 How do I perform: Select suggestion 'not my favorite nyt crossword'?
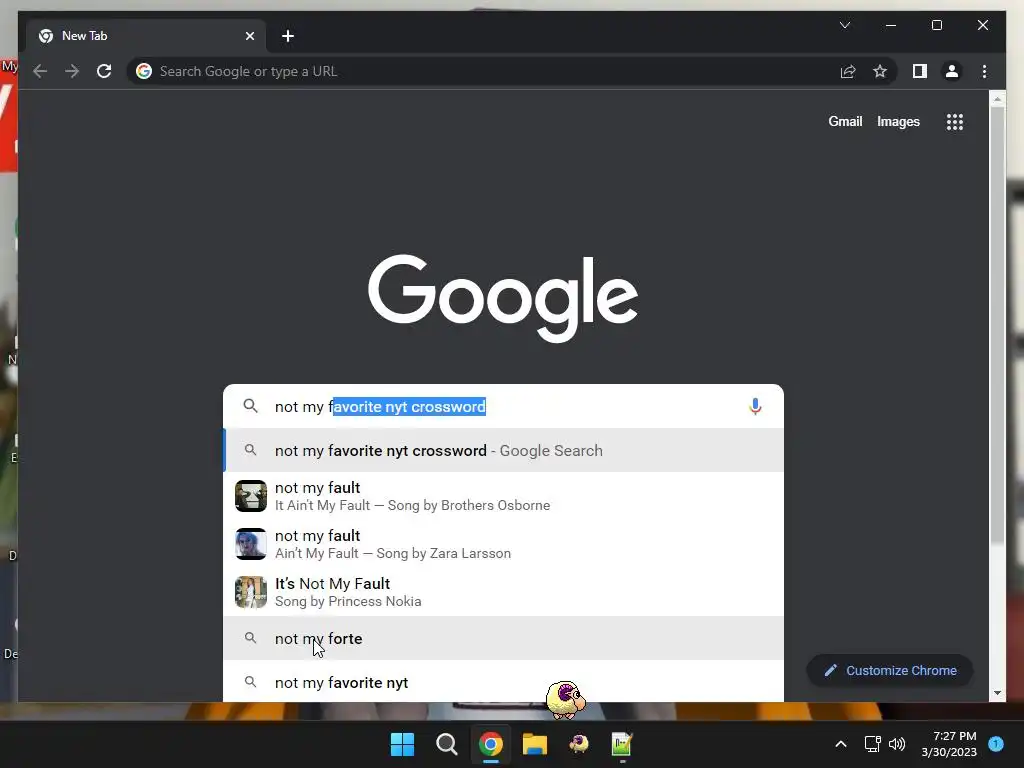(503, 451)
